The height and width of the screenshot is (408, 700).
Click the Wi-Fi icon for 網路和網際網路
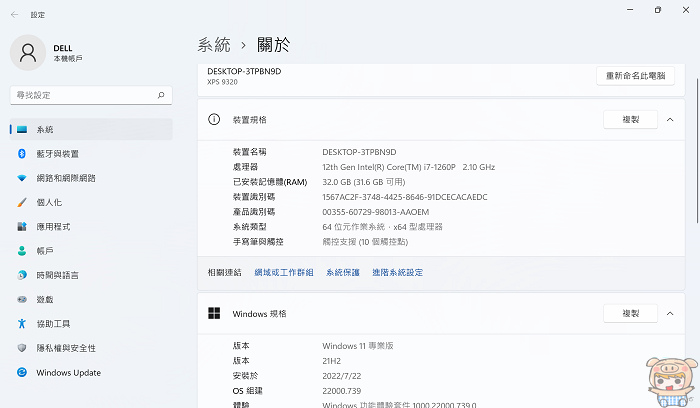22,178
